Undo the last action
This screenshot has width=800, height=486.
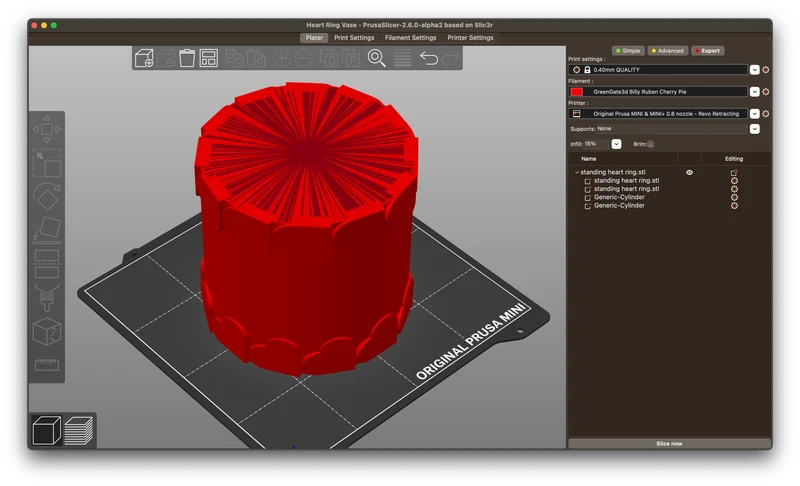tap(429, 58)
